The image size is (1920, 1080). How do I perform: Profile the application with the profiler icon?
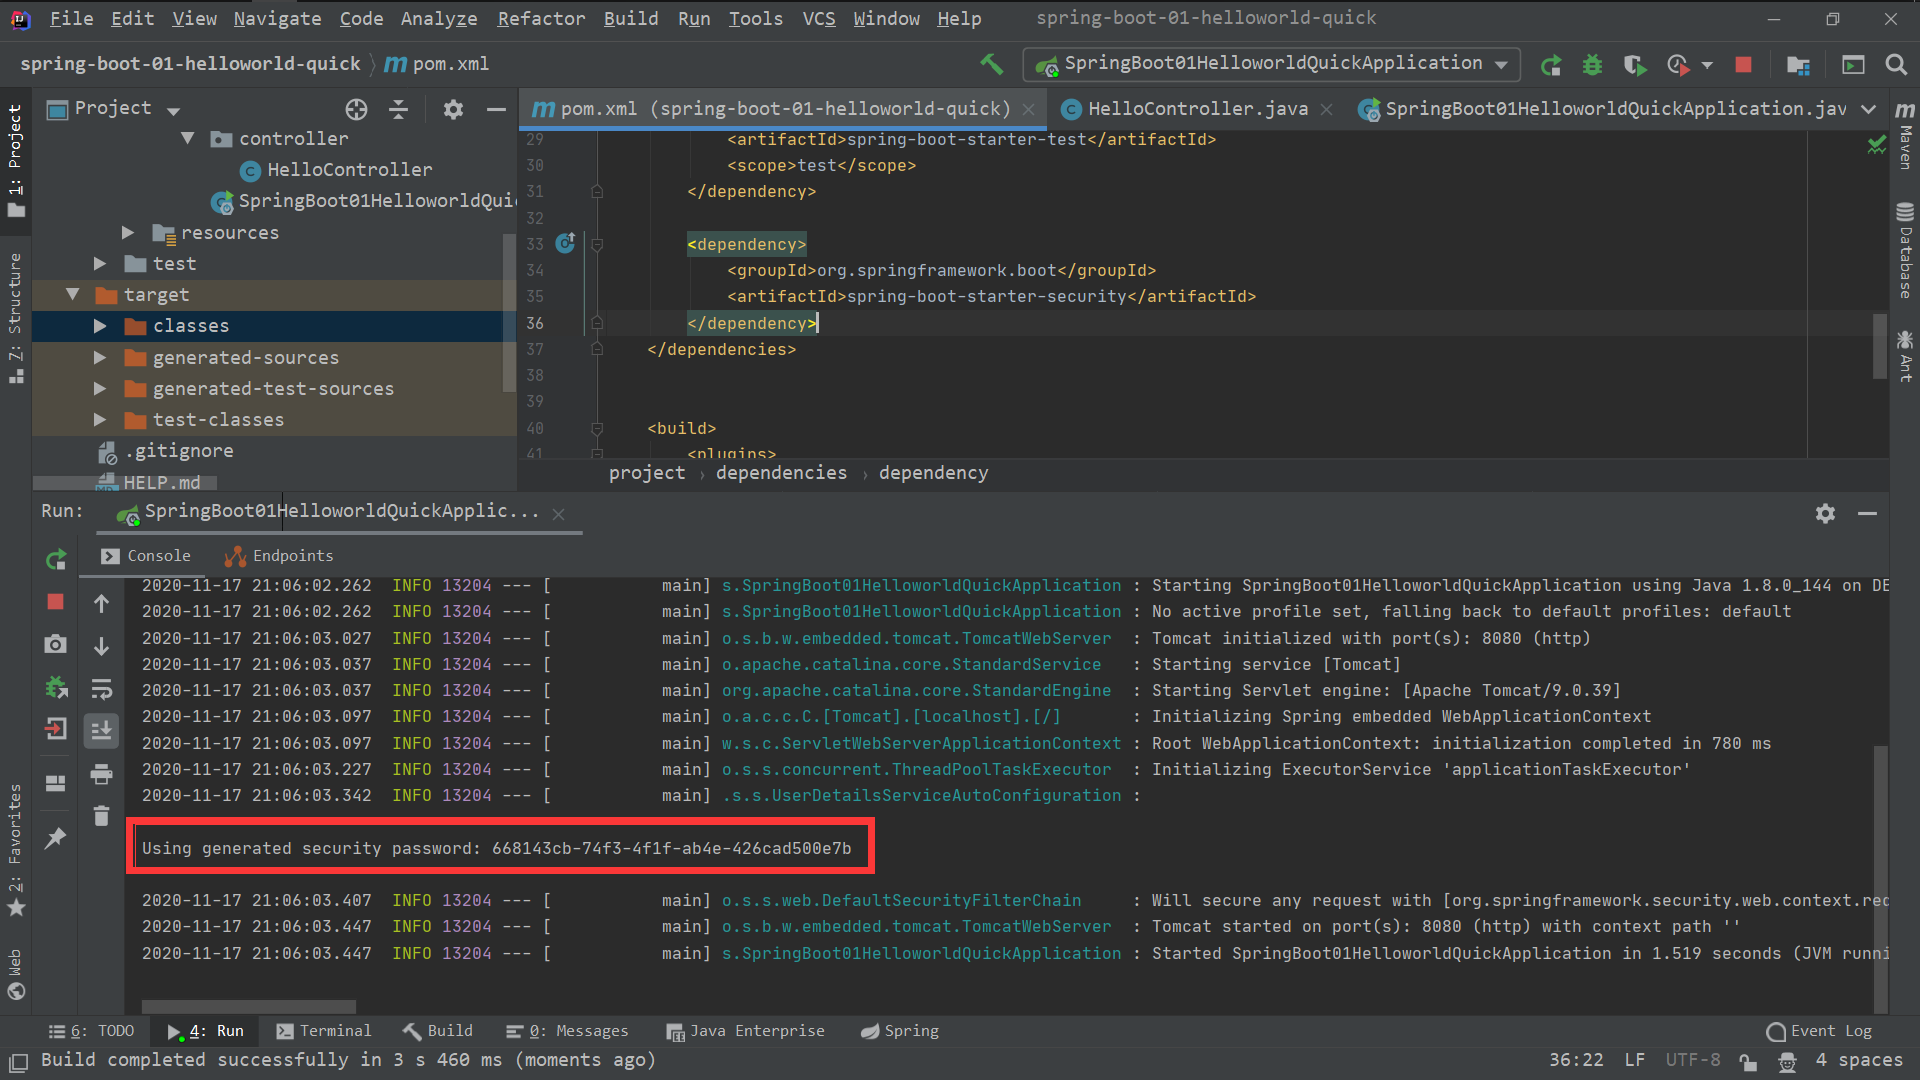tap(1678, 64)
